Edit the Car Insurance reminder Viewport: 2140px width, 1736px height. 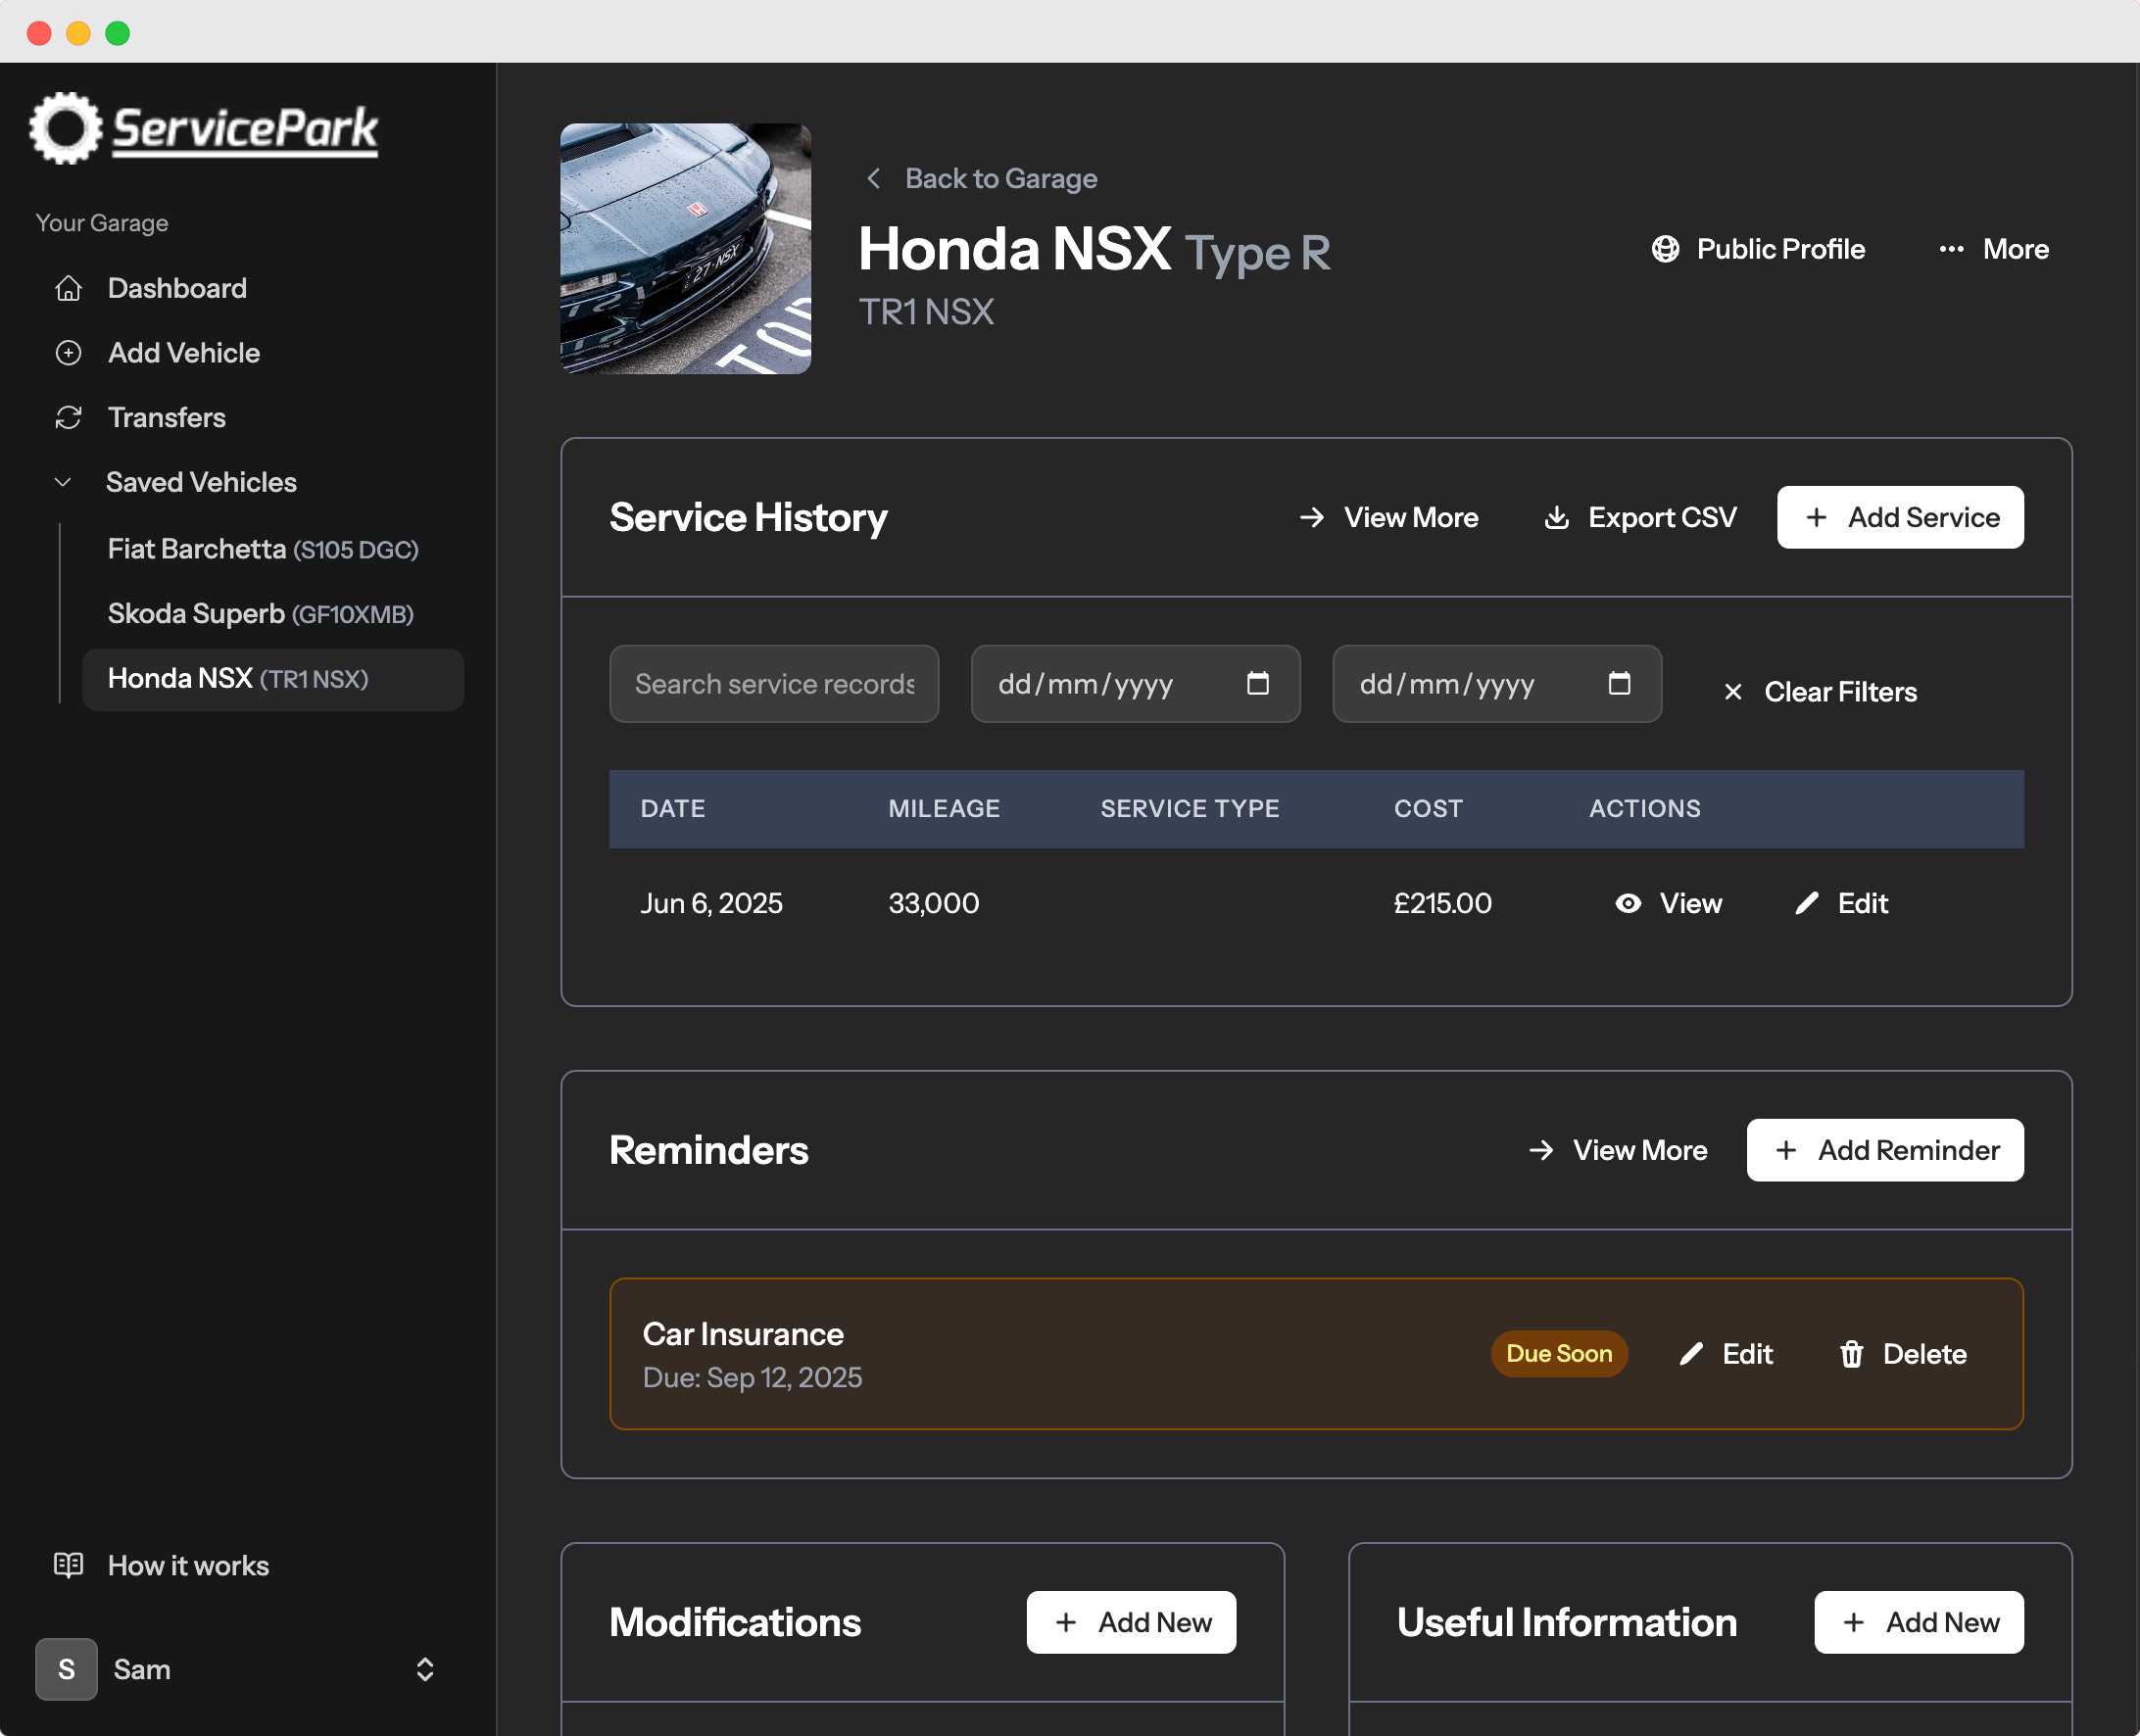click(x=1726, y=1354)
